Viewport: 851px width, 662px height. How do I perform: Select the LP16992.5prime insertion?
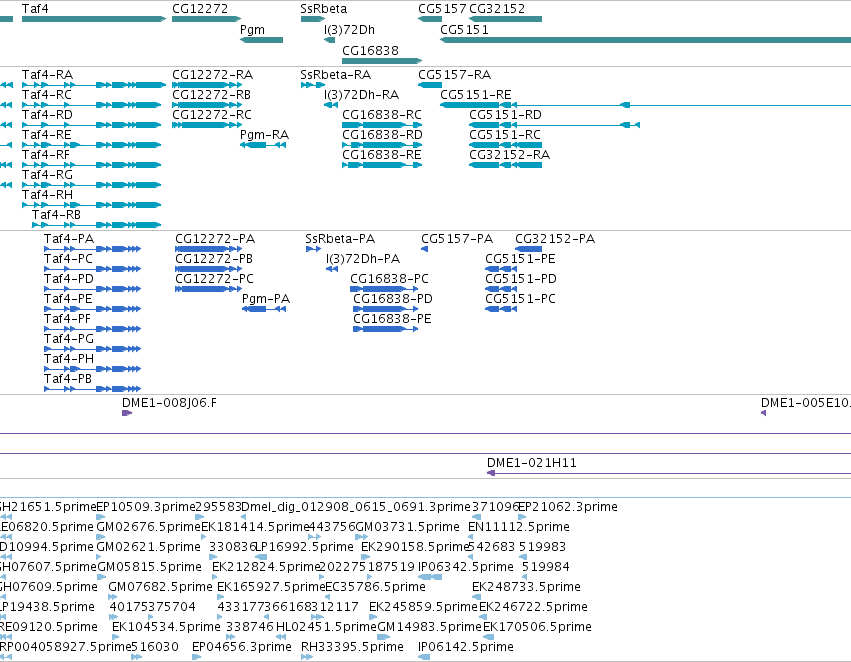pos(261,557)
